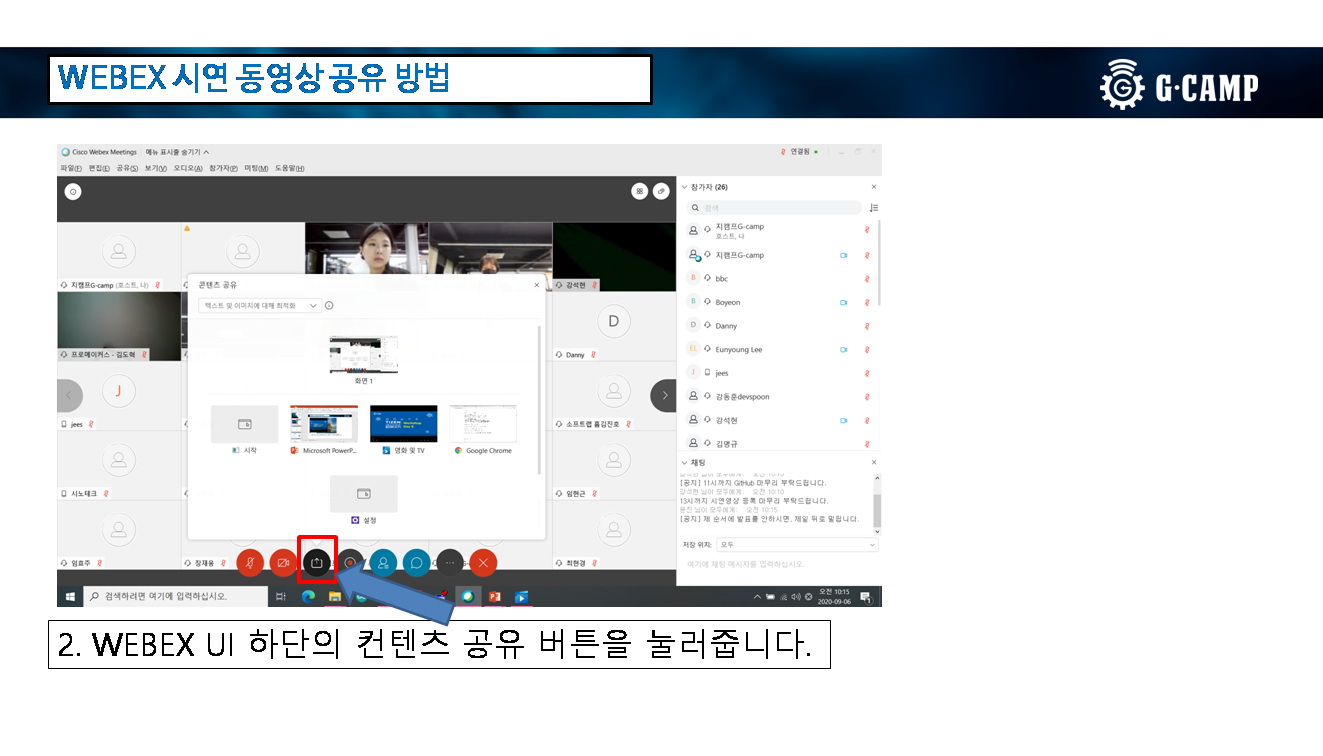Open the 오디오 menu
The image size is (1323, 756).
tap(188, 168)
